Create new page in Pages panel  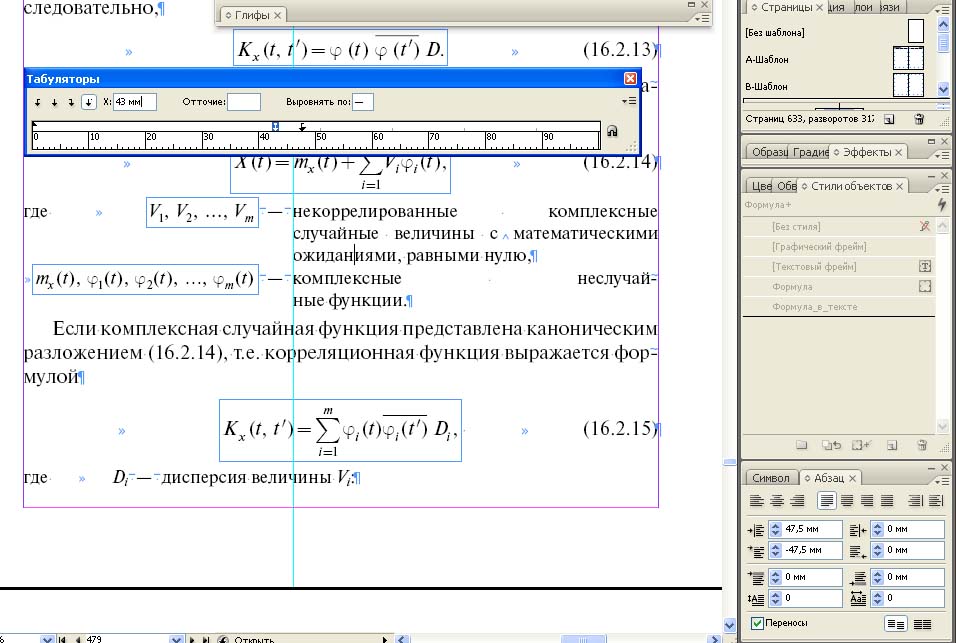point(890,119)
